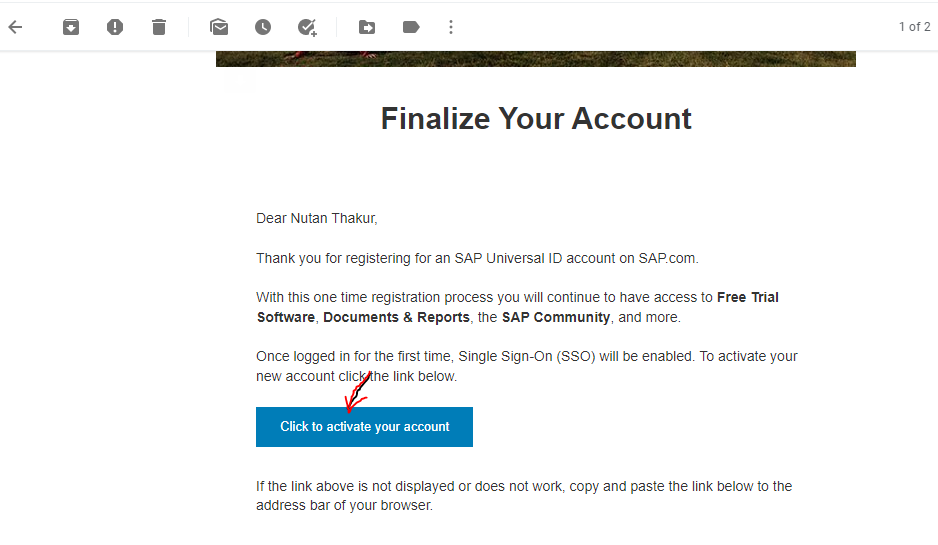Snooze this email with clock icon
Image resolution: width=938 pixels, height=545 pixels.
coord(263,27)
